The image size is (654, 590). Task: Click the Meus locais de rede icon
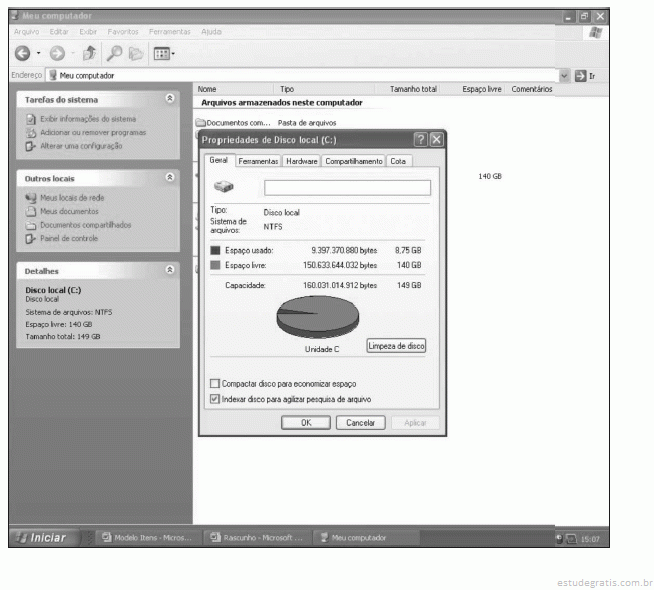31,198
